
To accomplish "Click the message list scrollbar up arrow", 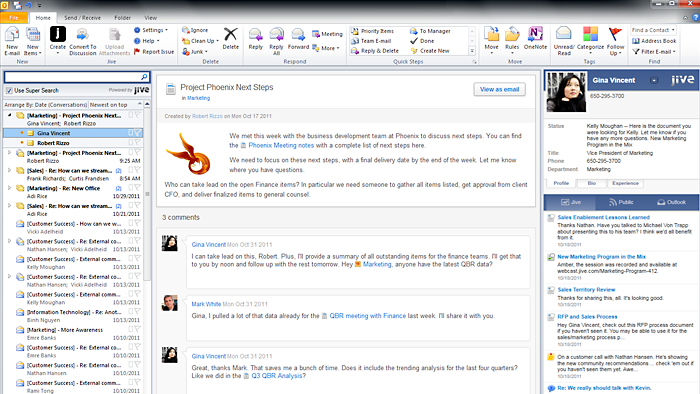I will tap(147, 104).
